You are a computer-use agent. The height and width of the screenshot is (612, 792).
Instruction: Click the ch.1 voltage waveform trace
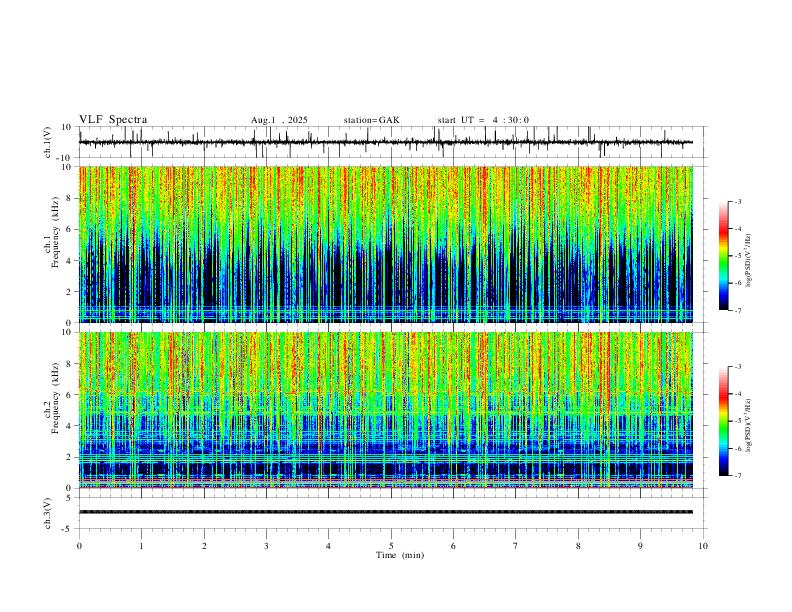point(385,142)
